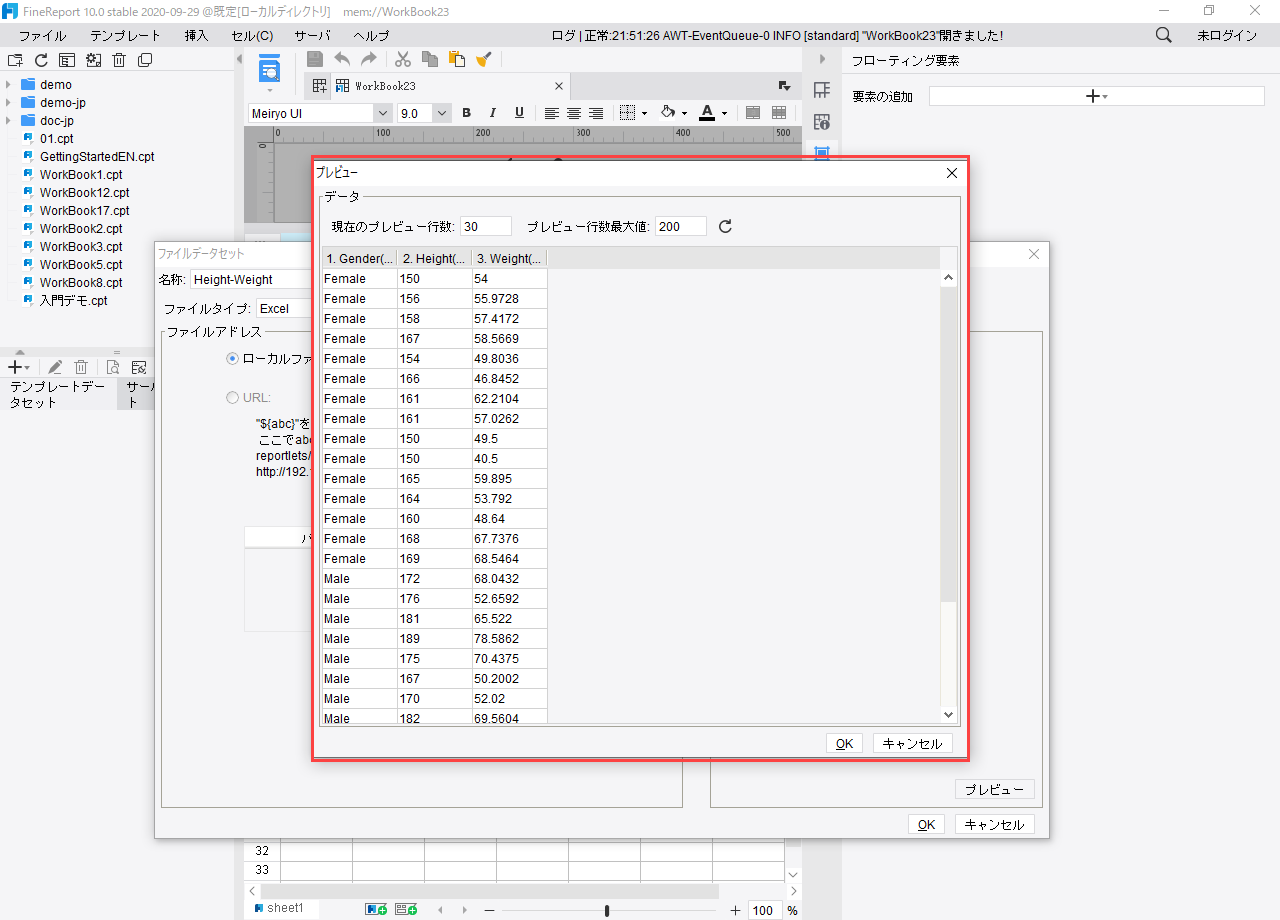
Task: Open the font color A swatch
Action: coord(707,113)
